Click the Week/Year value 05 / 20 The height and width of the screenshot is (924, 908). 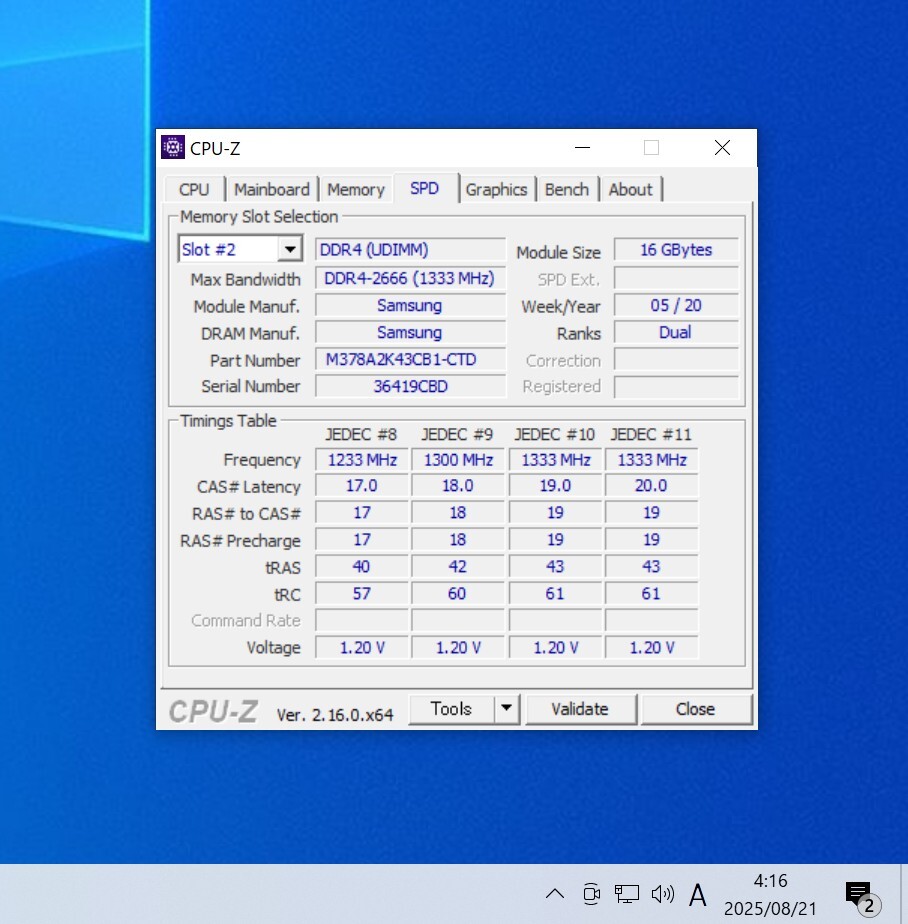pyautogui.click(x=676, y=305)
